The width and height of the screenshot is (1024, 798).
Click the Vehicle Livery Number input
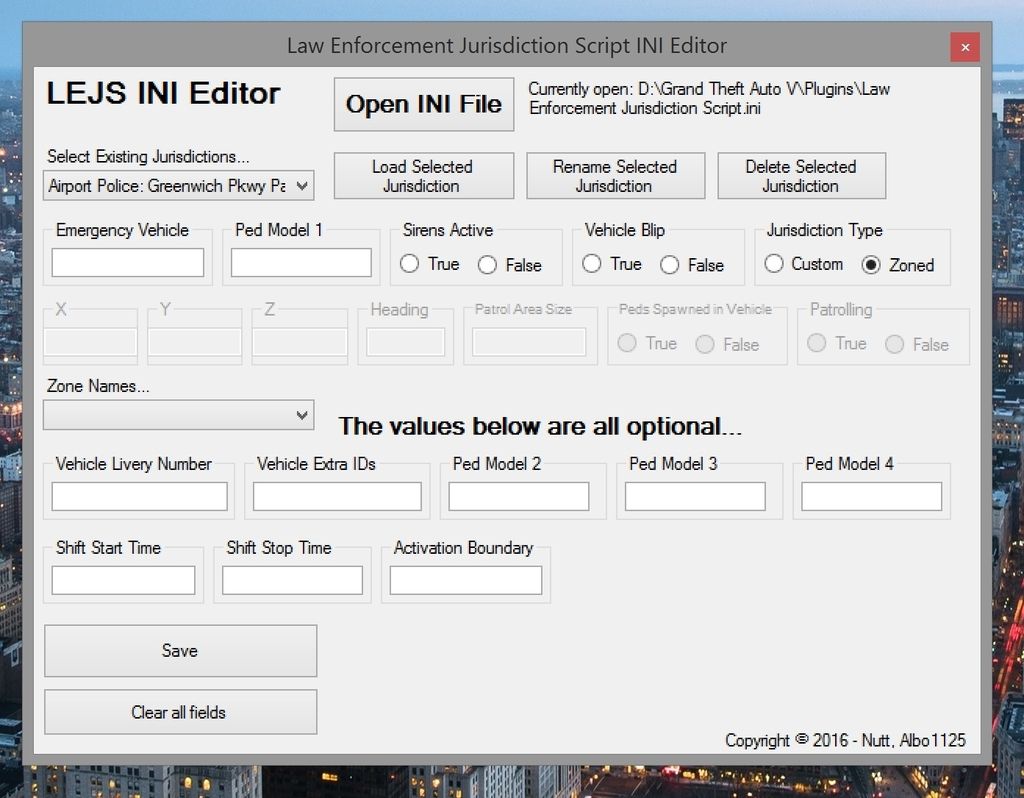coord(139,496)
